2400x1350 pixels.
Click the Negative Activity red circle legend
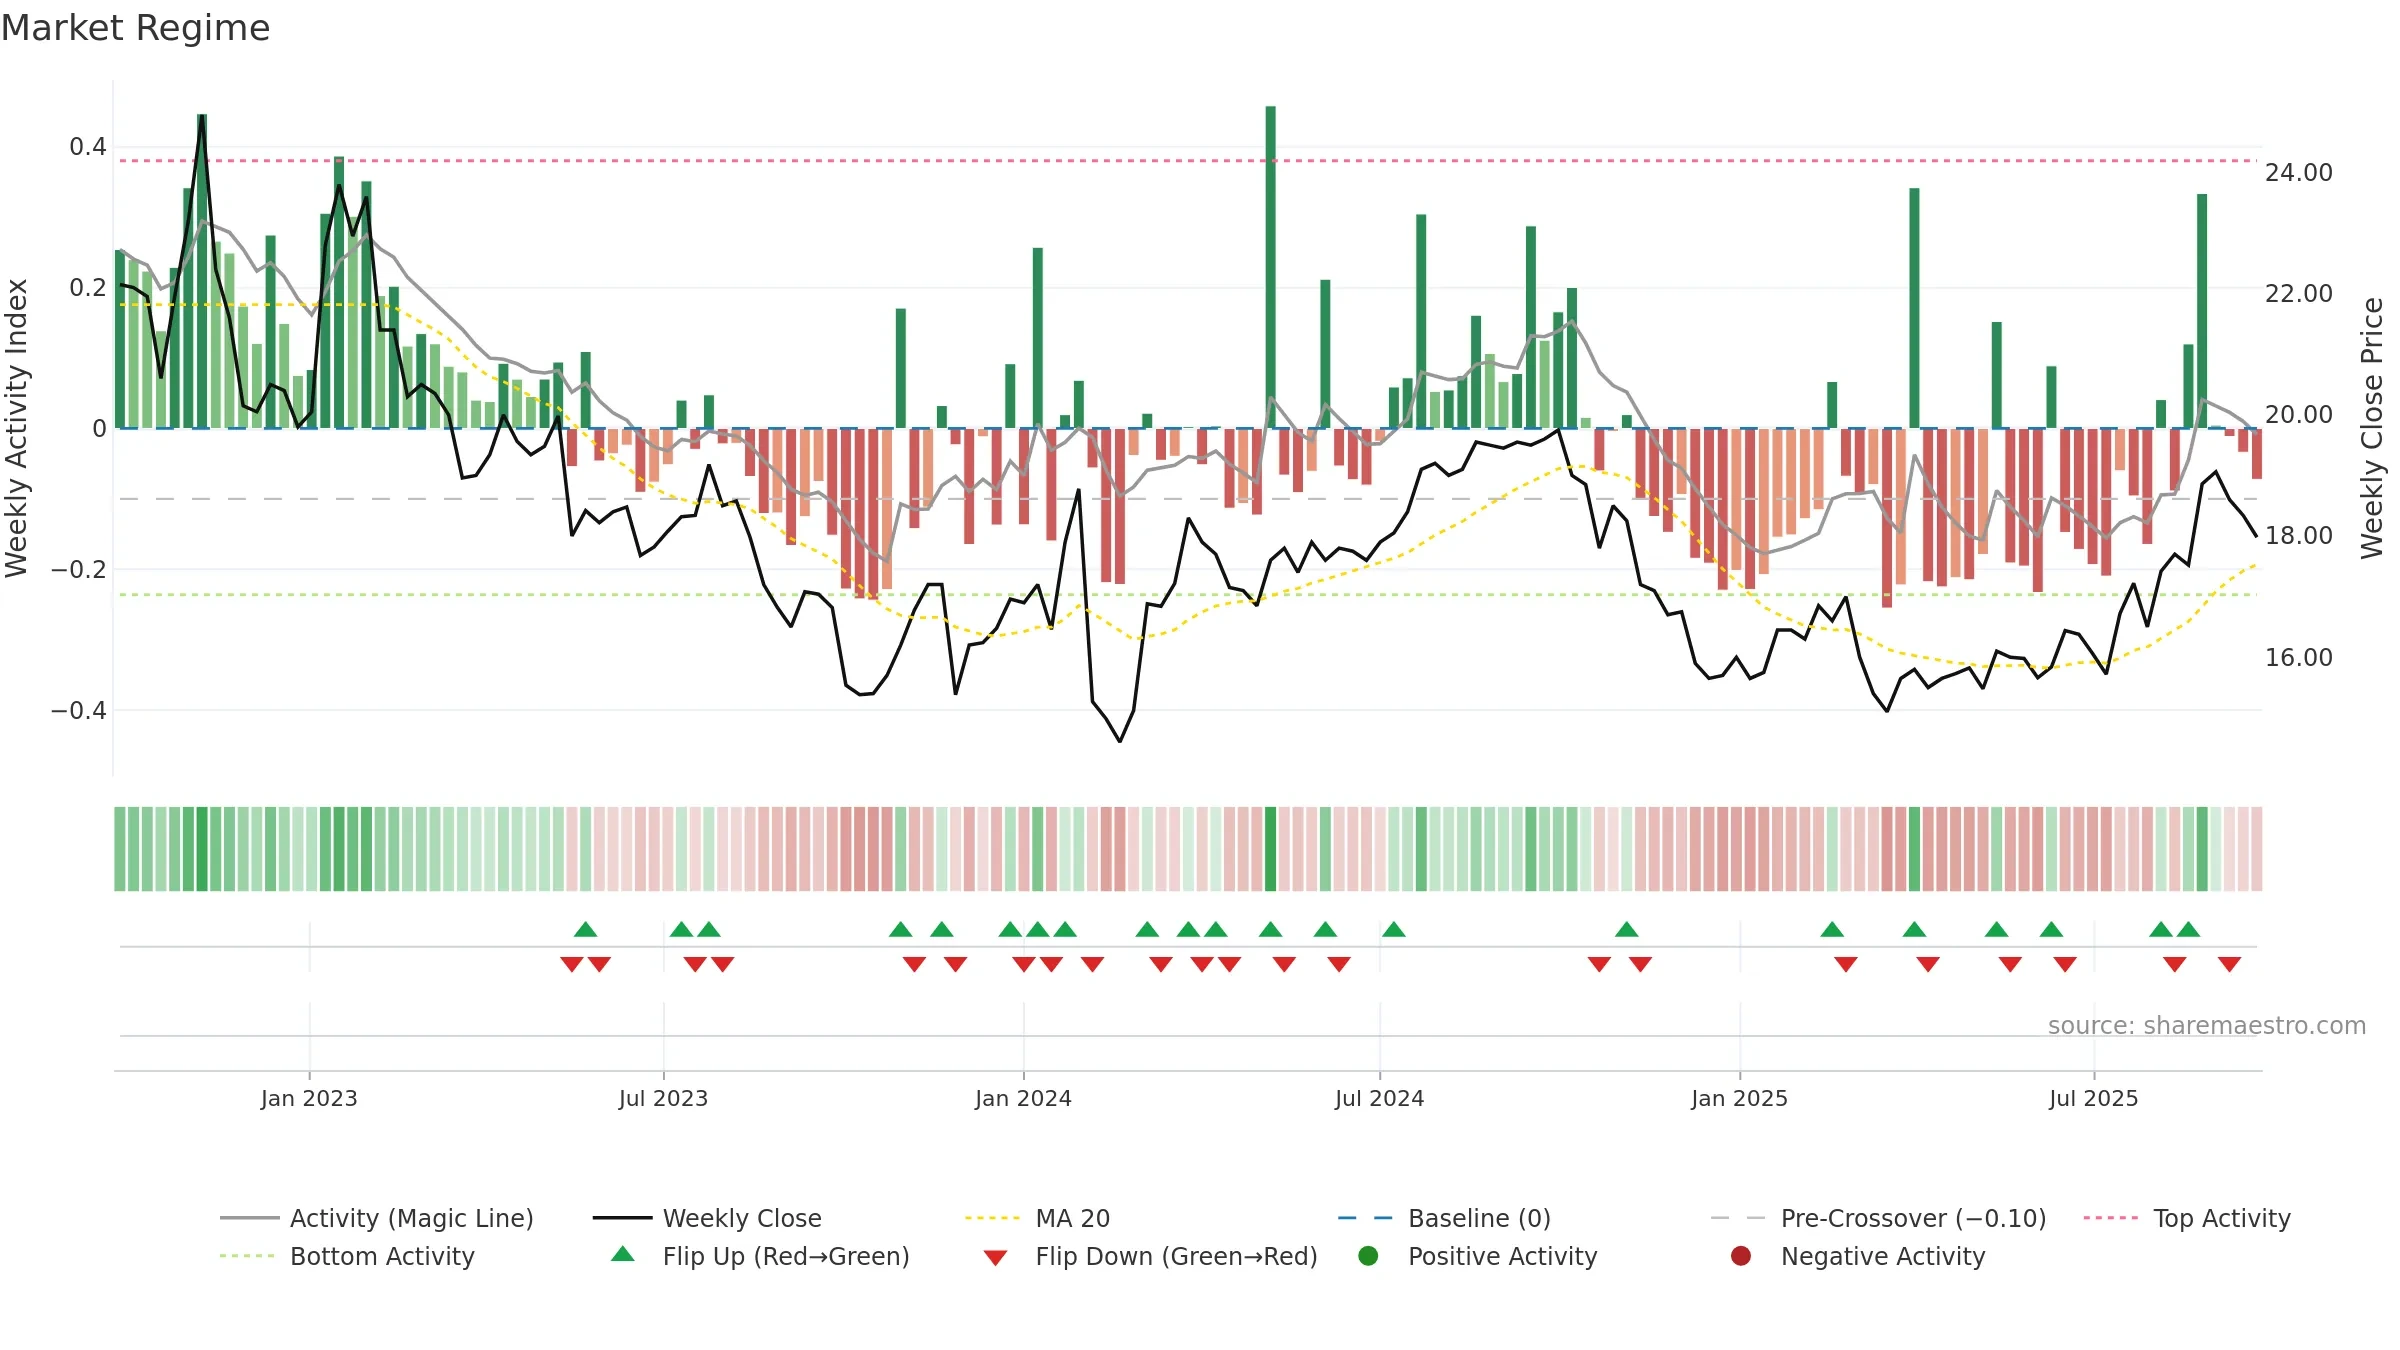tap(1741, 1256)
